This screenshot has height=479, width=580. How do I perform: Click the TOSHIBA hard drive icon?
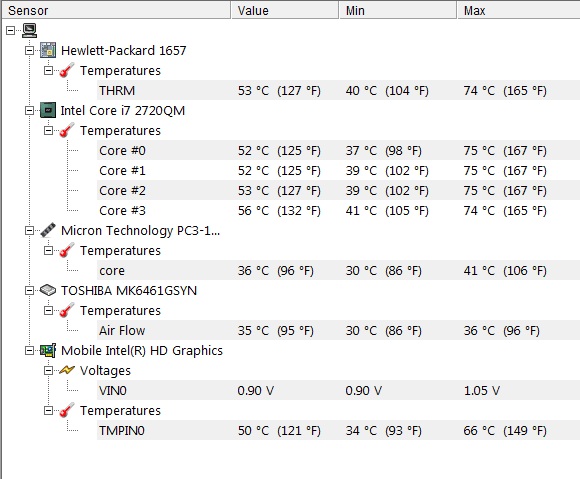[x=48, y=290]
